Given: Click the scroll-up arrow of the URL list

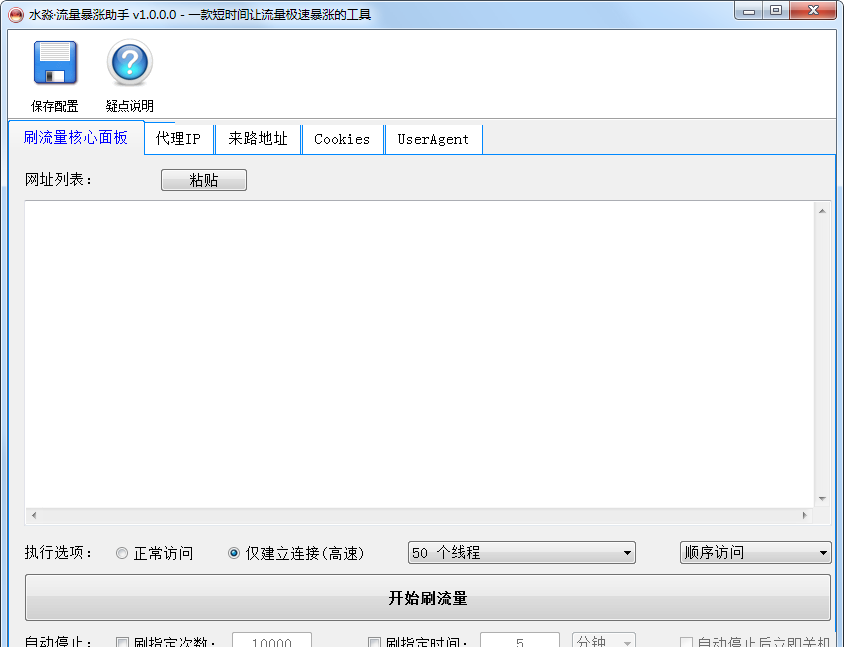Looking at the screenshot, I should click(x=822, y=211).
